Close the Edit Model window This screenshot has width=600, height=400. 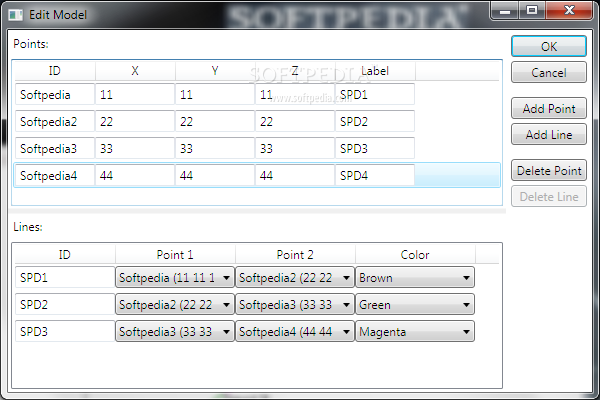569,10
